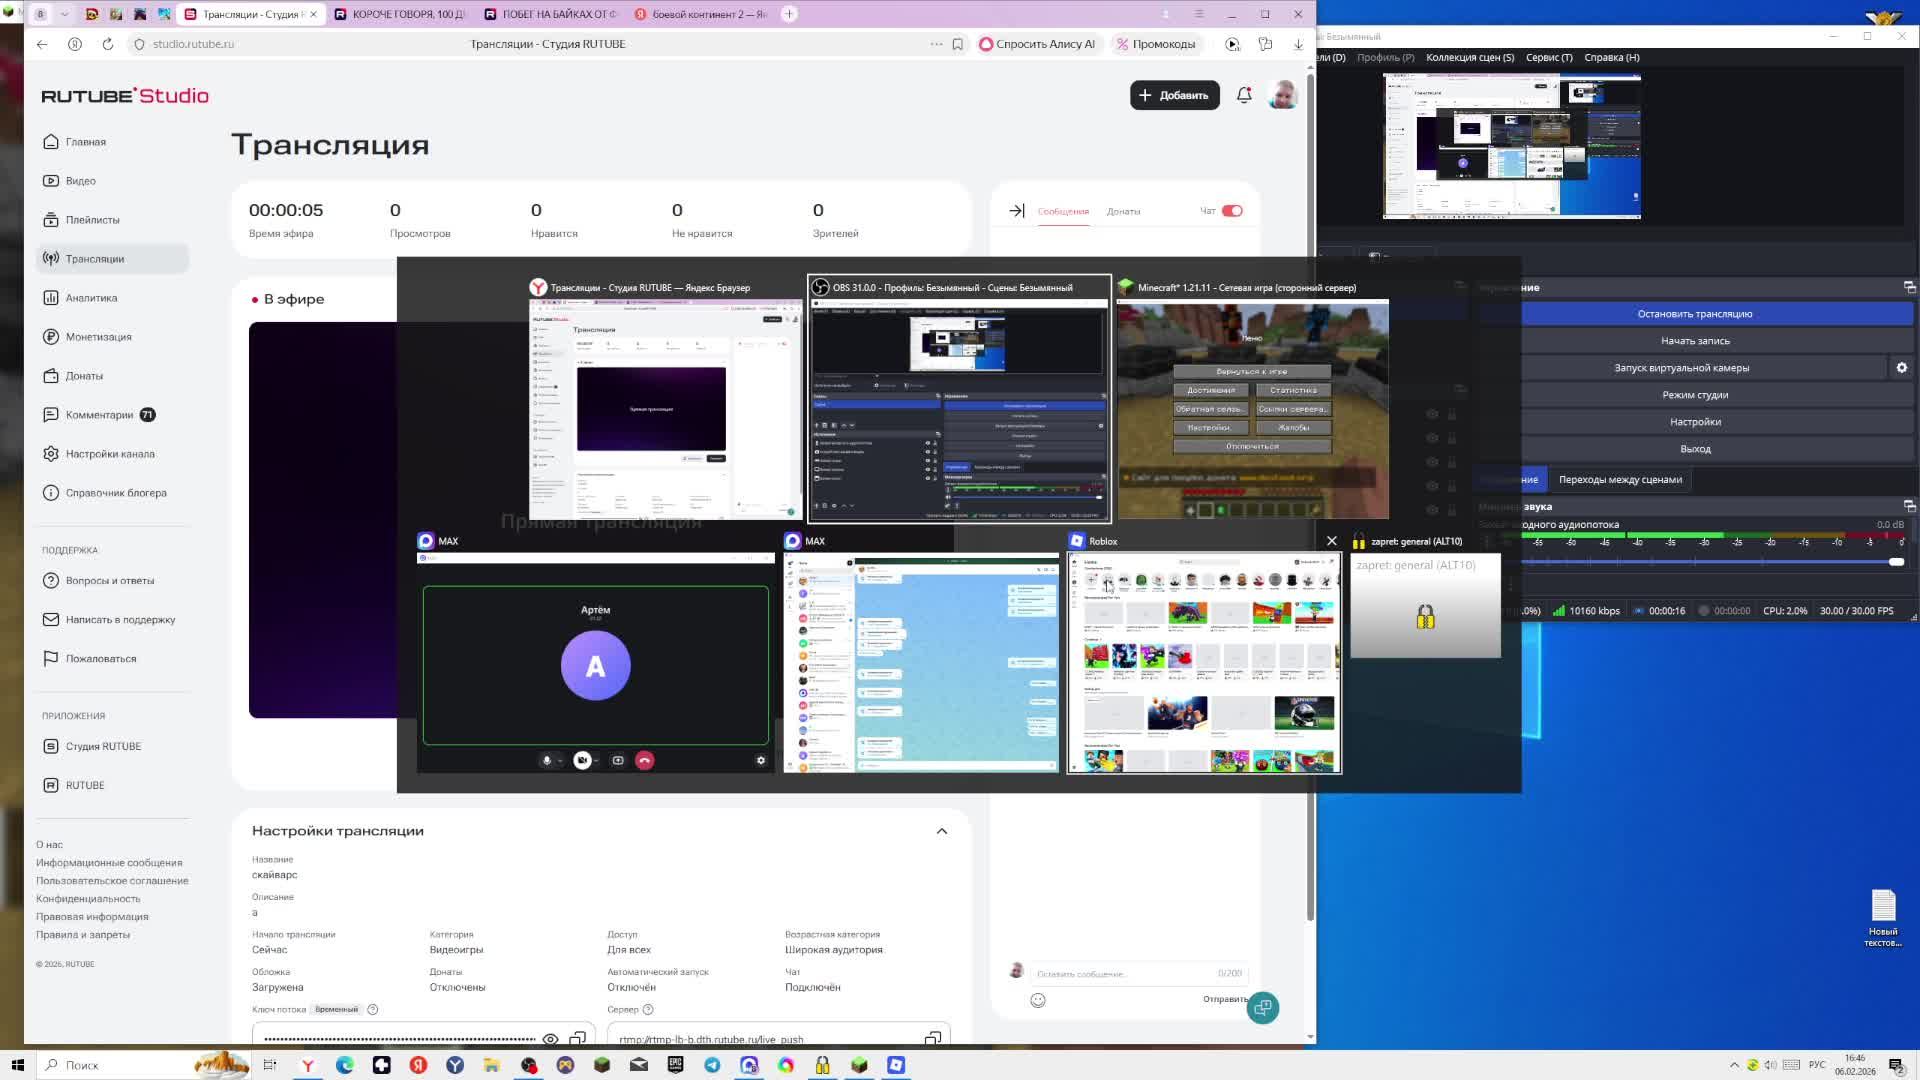This screenshot has height=1080, width=1920.
Task: Click the bookmark icon in address bar
Action: click(x=957, y=44)
